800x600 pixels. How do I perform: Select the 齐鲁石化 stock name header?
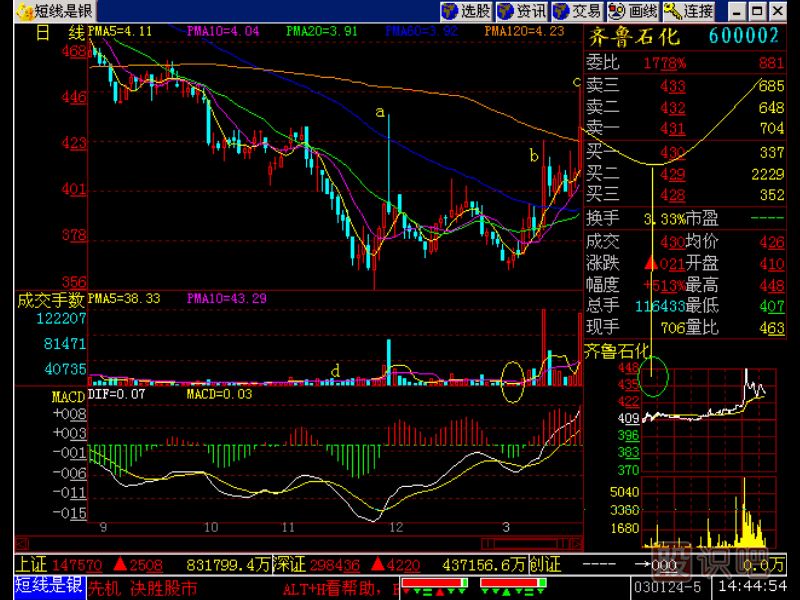(x=633, y=37)
